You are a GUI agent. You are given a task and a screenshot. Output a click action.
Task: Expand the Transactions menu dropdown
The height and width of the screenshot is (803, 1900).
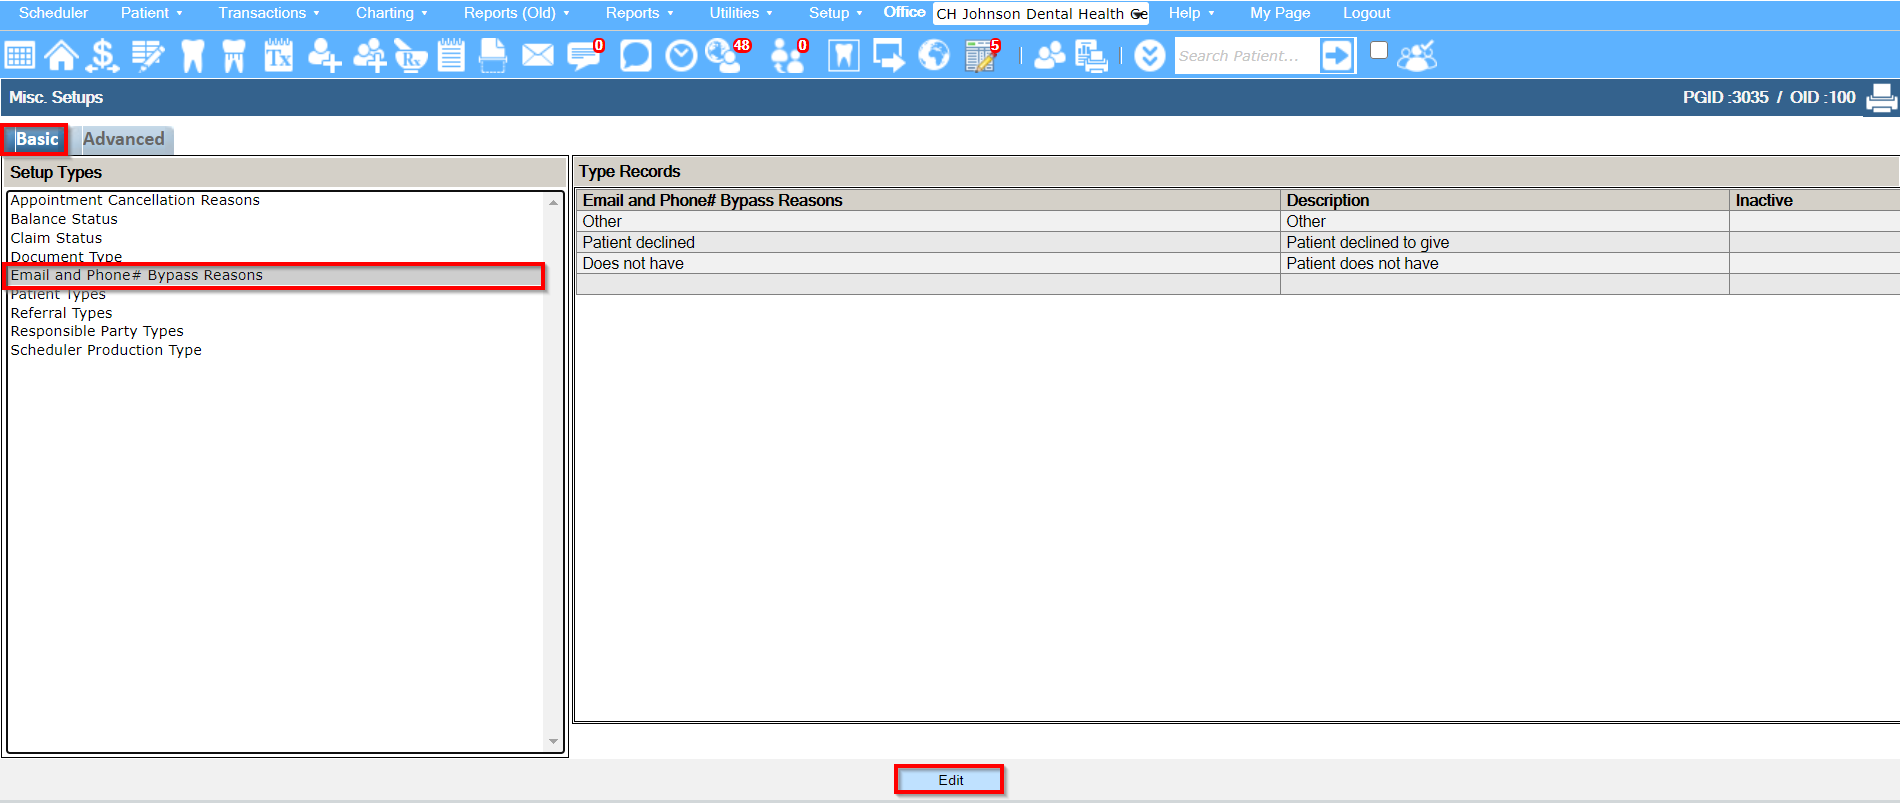(269, 13)
